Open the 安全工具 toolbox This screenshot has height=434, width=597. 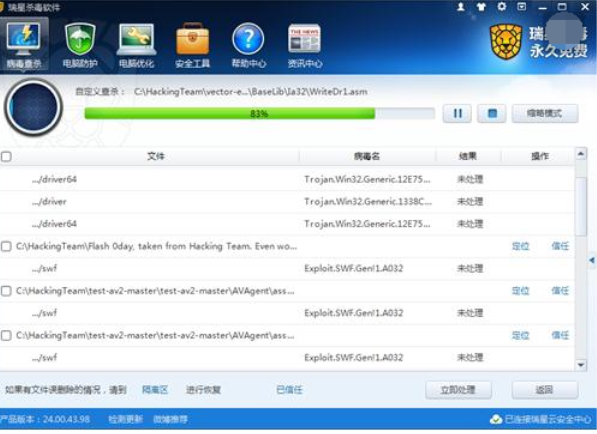(192, 45)
